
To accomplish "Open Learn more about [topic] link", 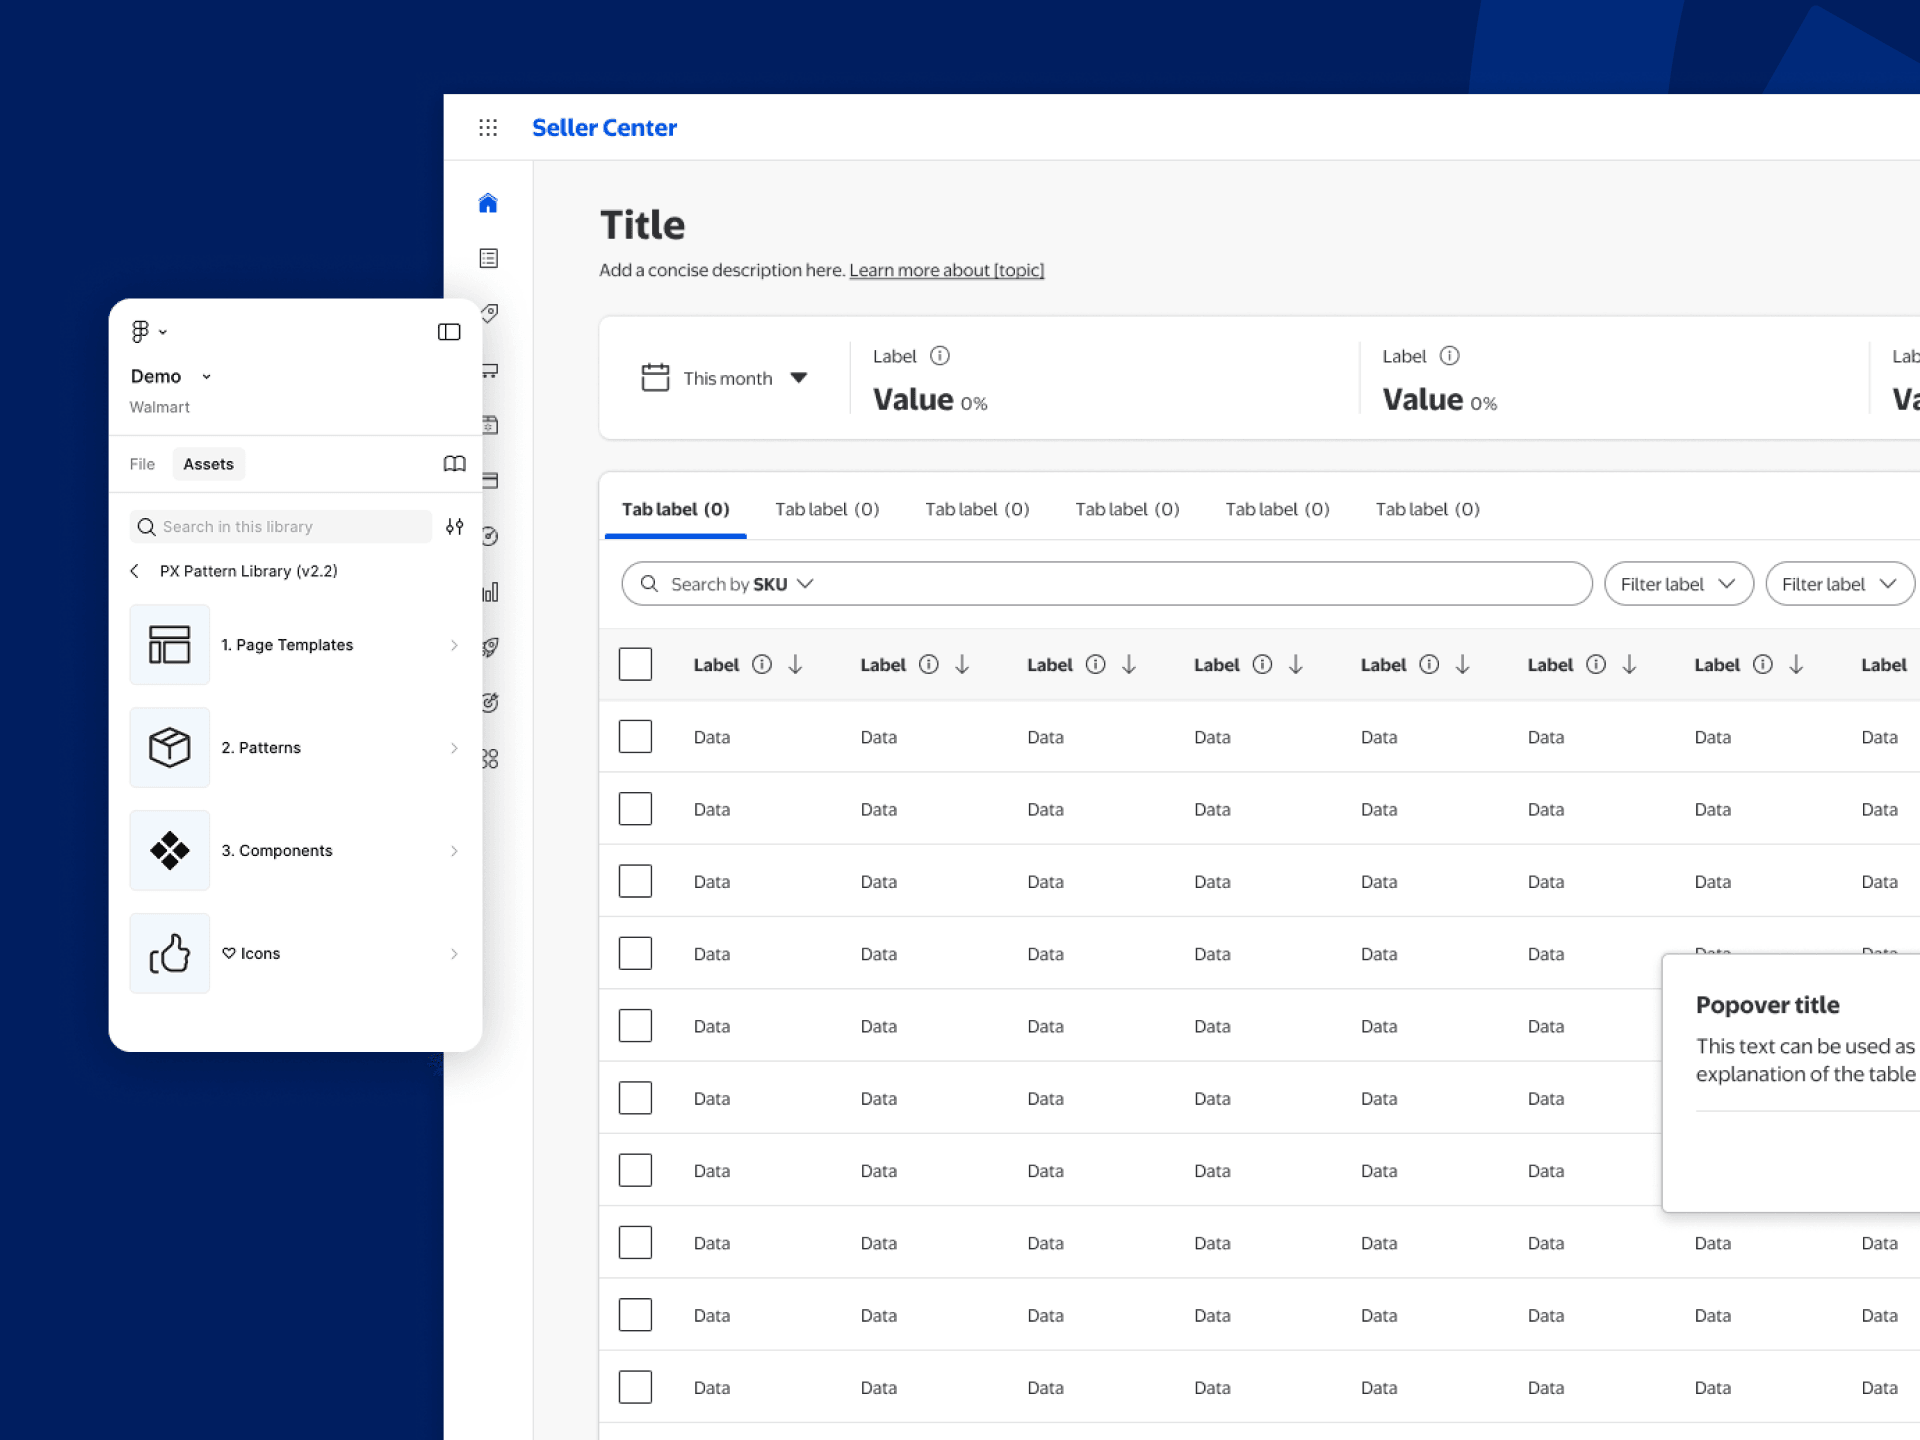I will [947, 270].
